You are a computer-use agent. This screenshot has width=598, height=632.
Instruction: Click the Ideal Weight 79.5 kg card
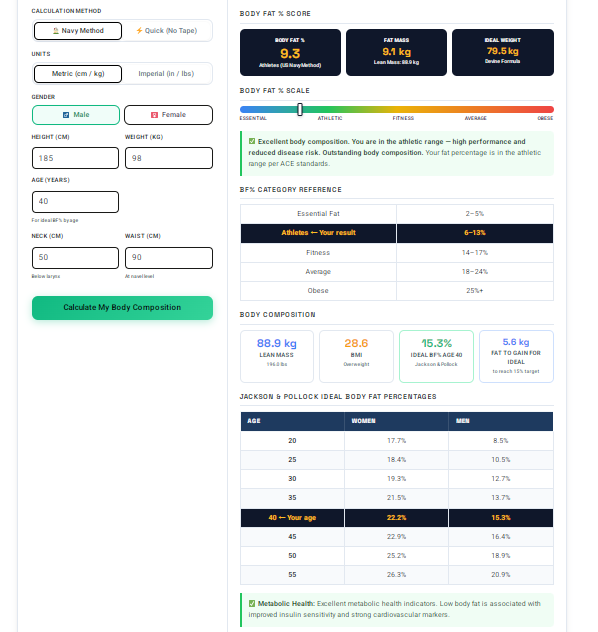click(502, 52)
